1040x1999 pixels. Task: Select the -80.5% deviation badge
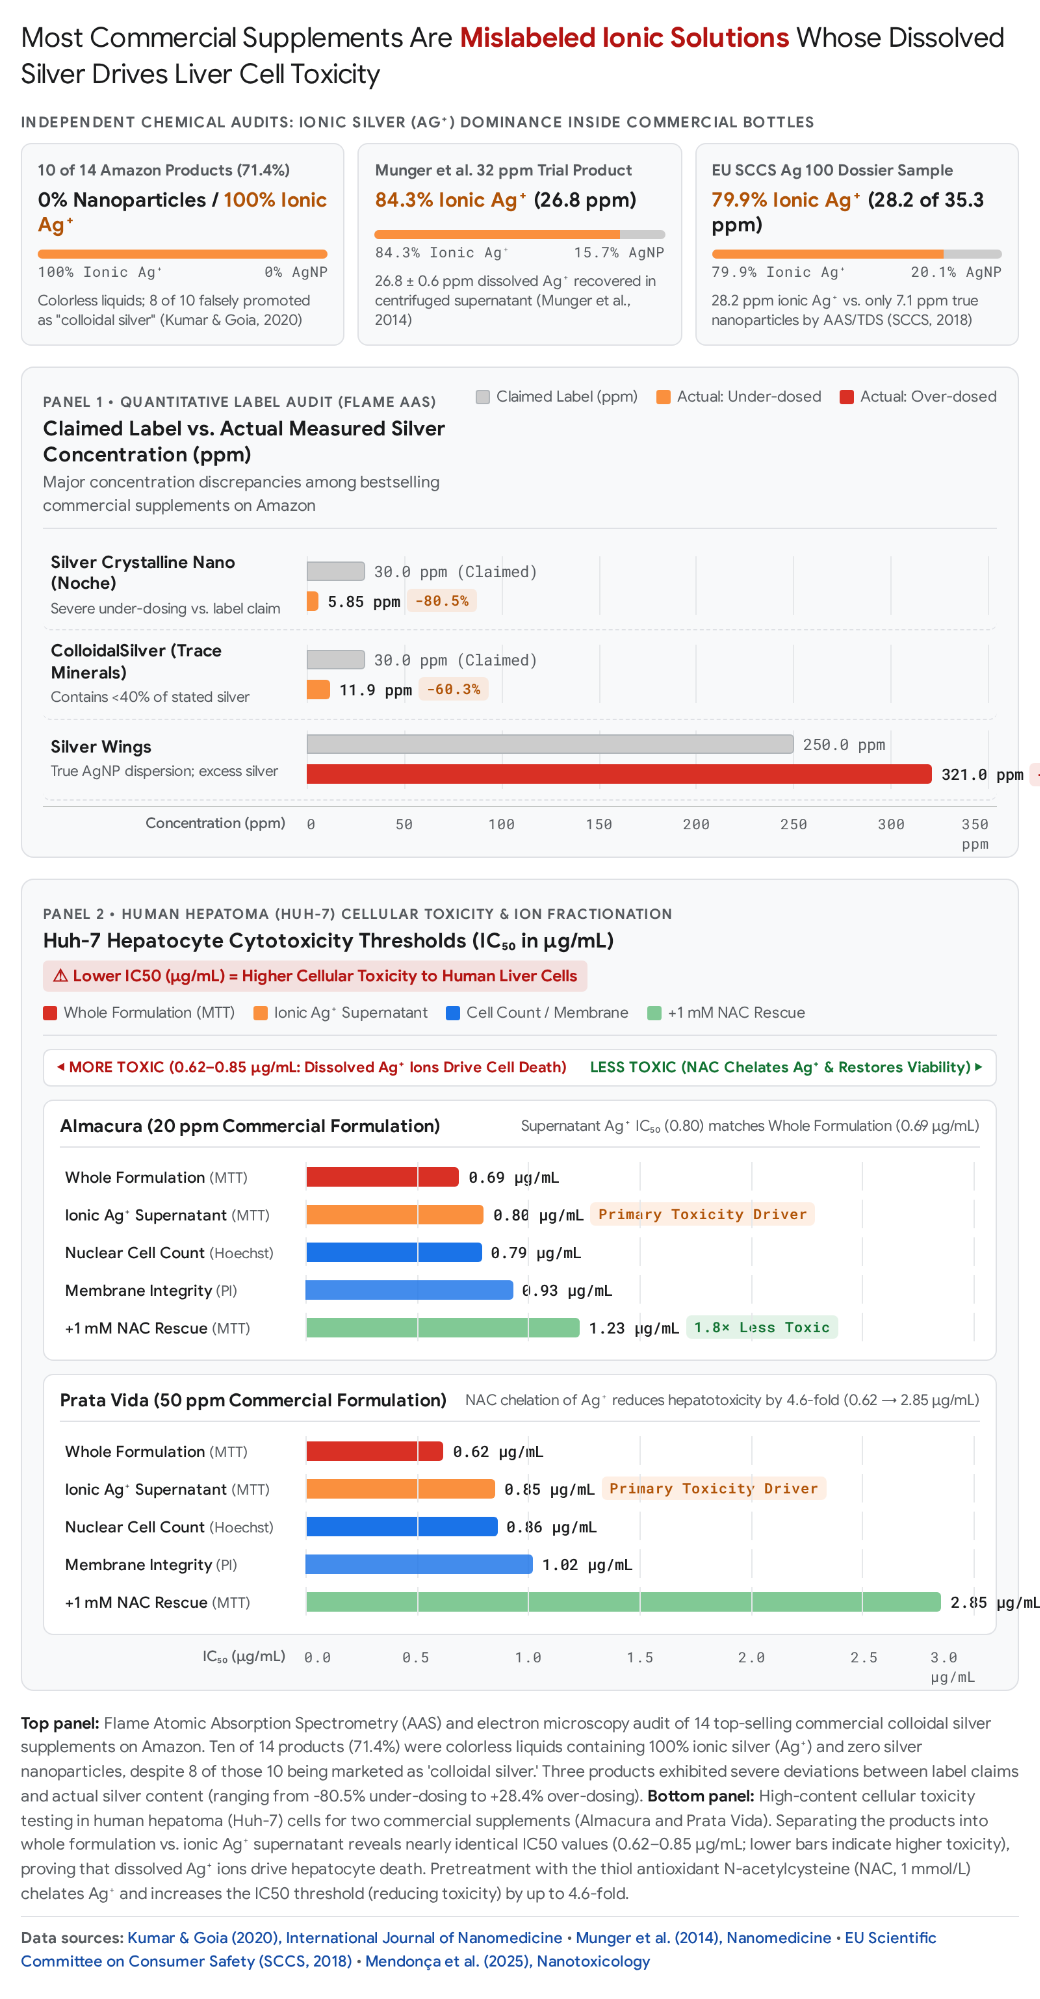tap(442, 601)
